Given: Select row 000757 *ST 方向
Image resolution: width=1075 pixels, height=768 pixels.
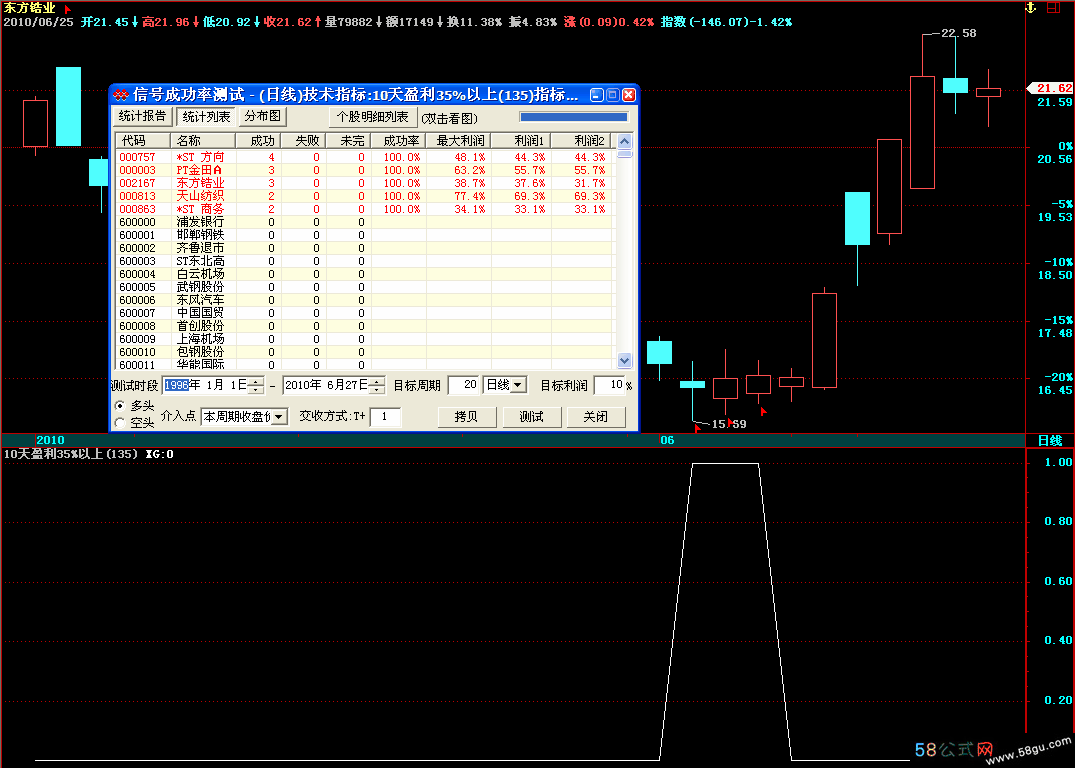Looking at the screenshot, I should point(365,157).
